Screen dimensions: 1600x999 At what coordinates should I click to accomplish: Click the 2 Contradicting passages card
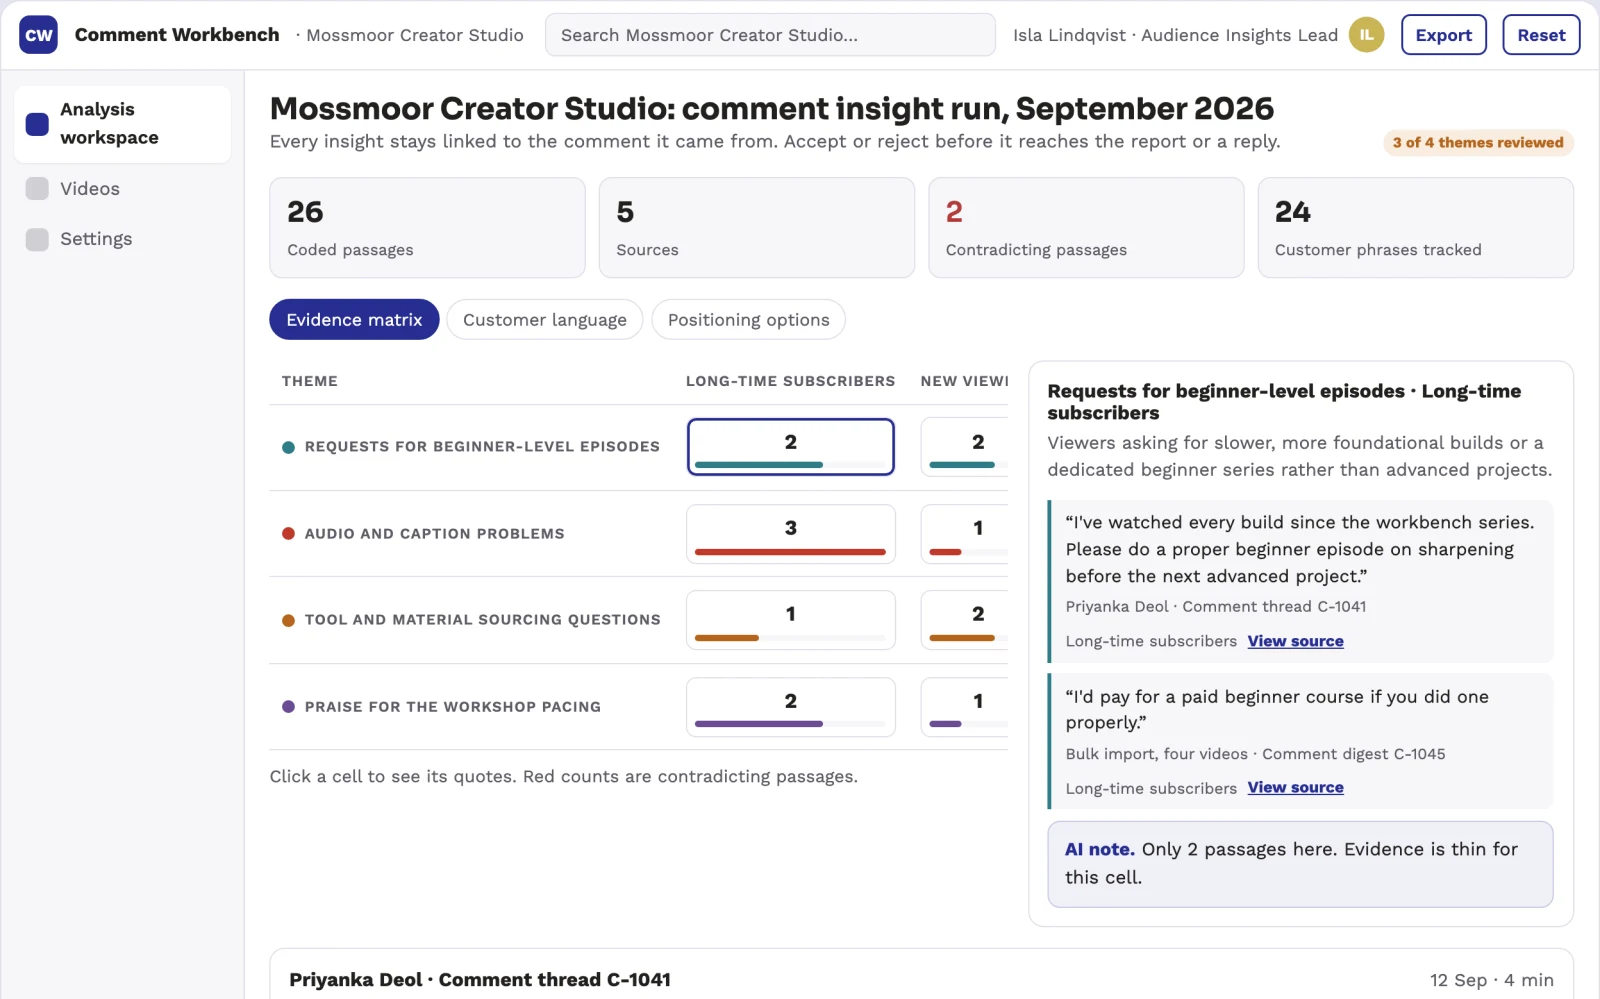click(1086, 228)
